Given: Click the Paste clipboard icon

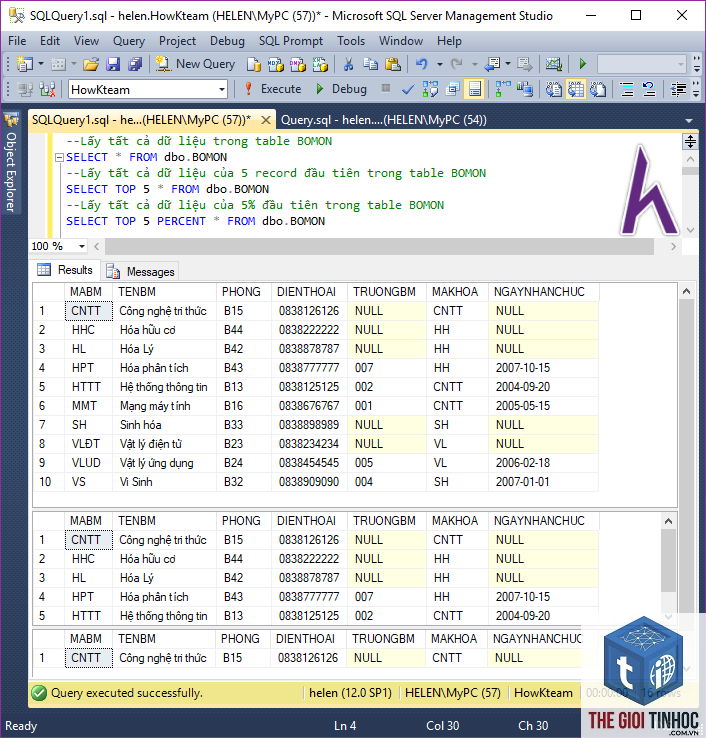Looking at the screenshot, I should tap(393, 64).
